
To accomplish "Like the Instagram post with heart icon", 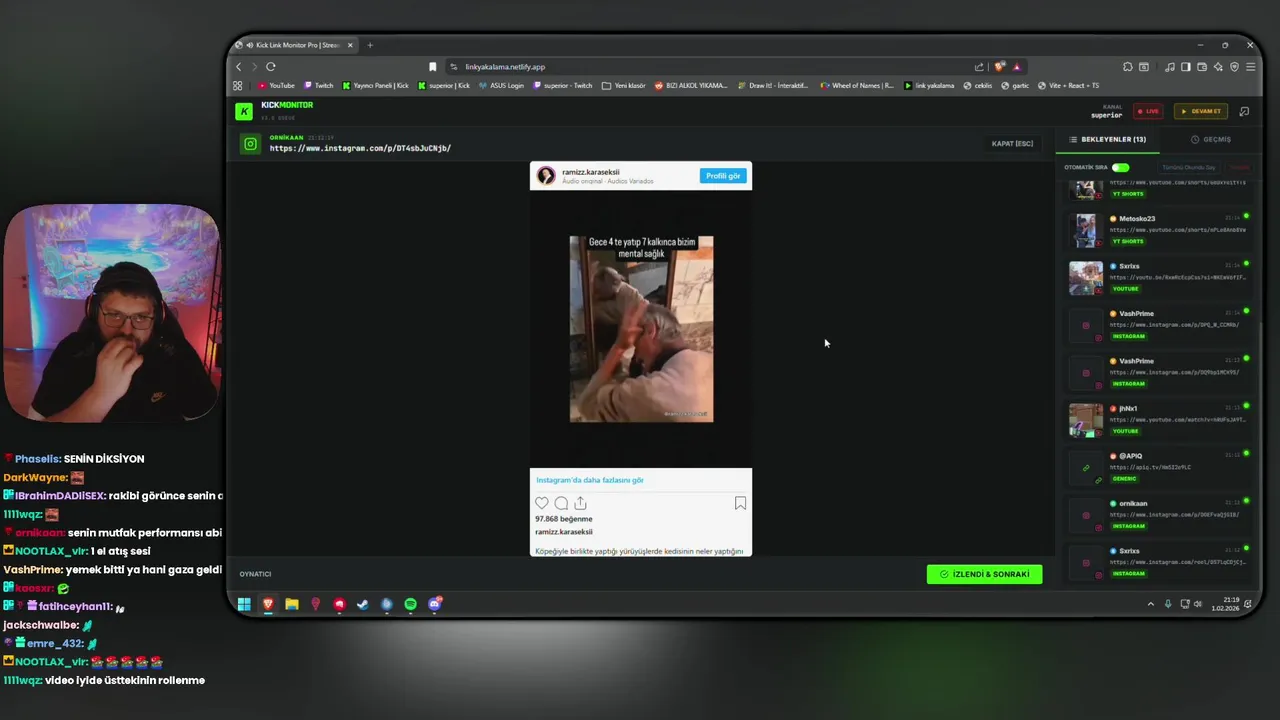I will click(542, 503).
